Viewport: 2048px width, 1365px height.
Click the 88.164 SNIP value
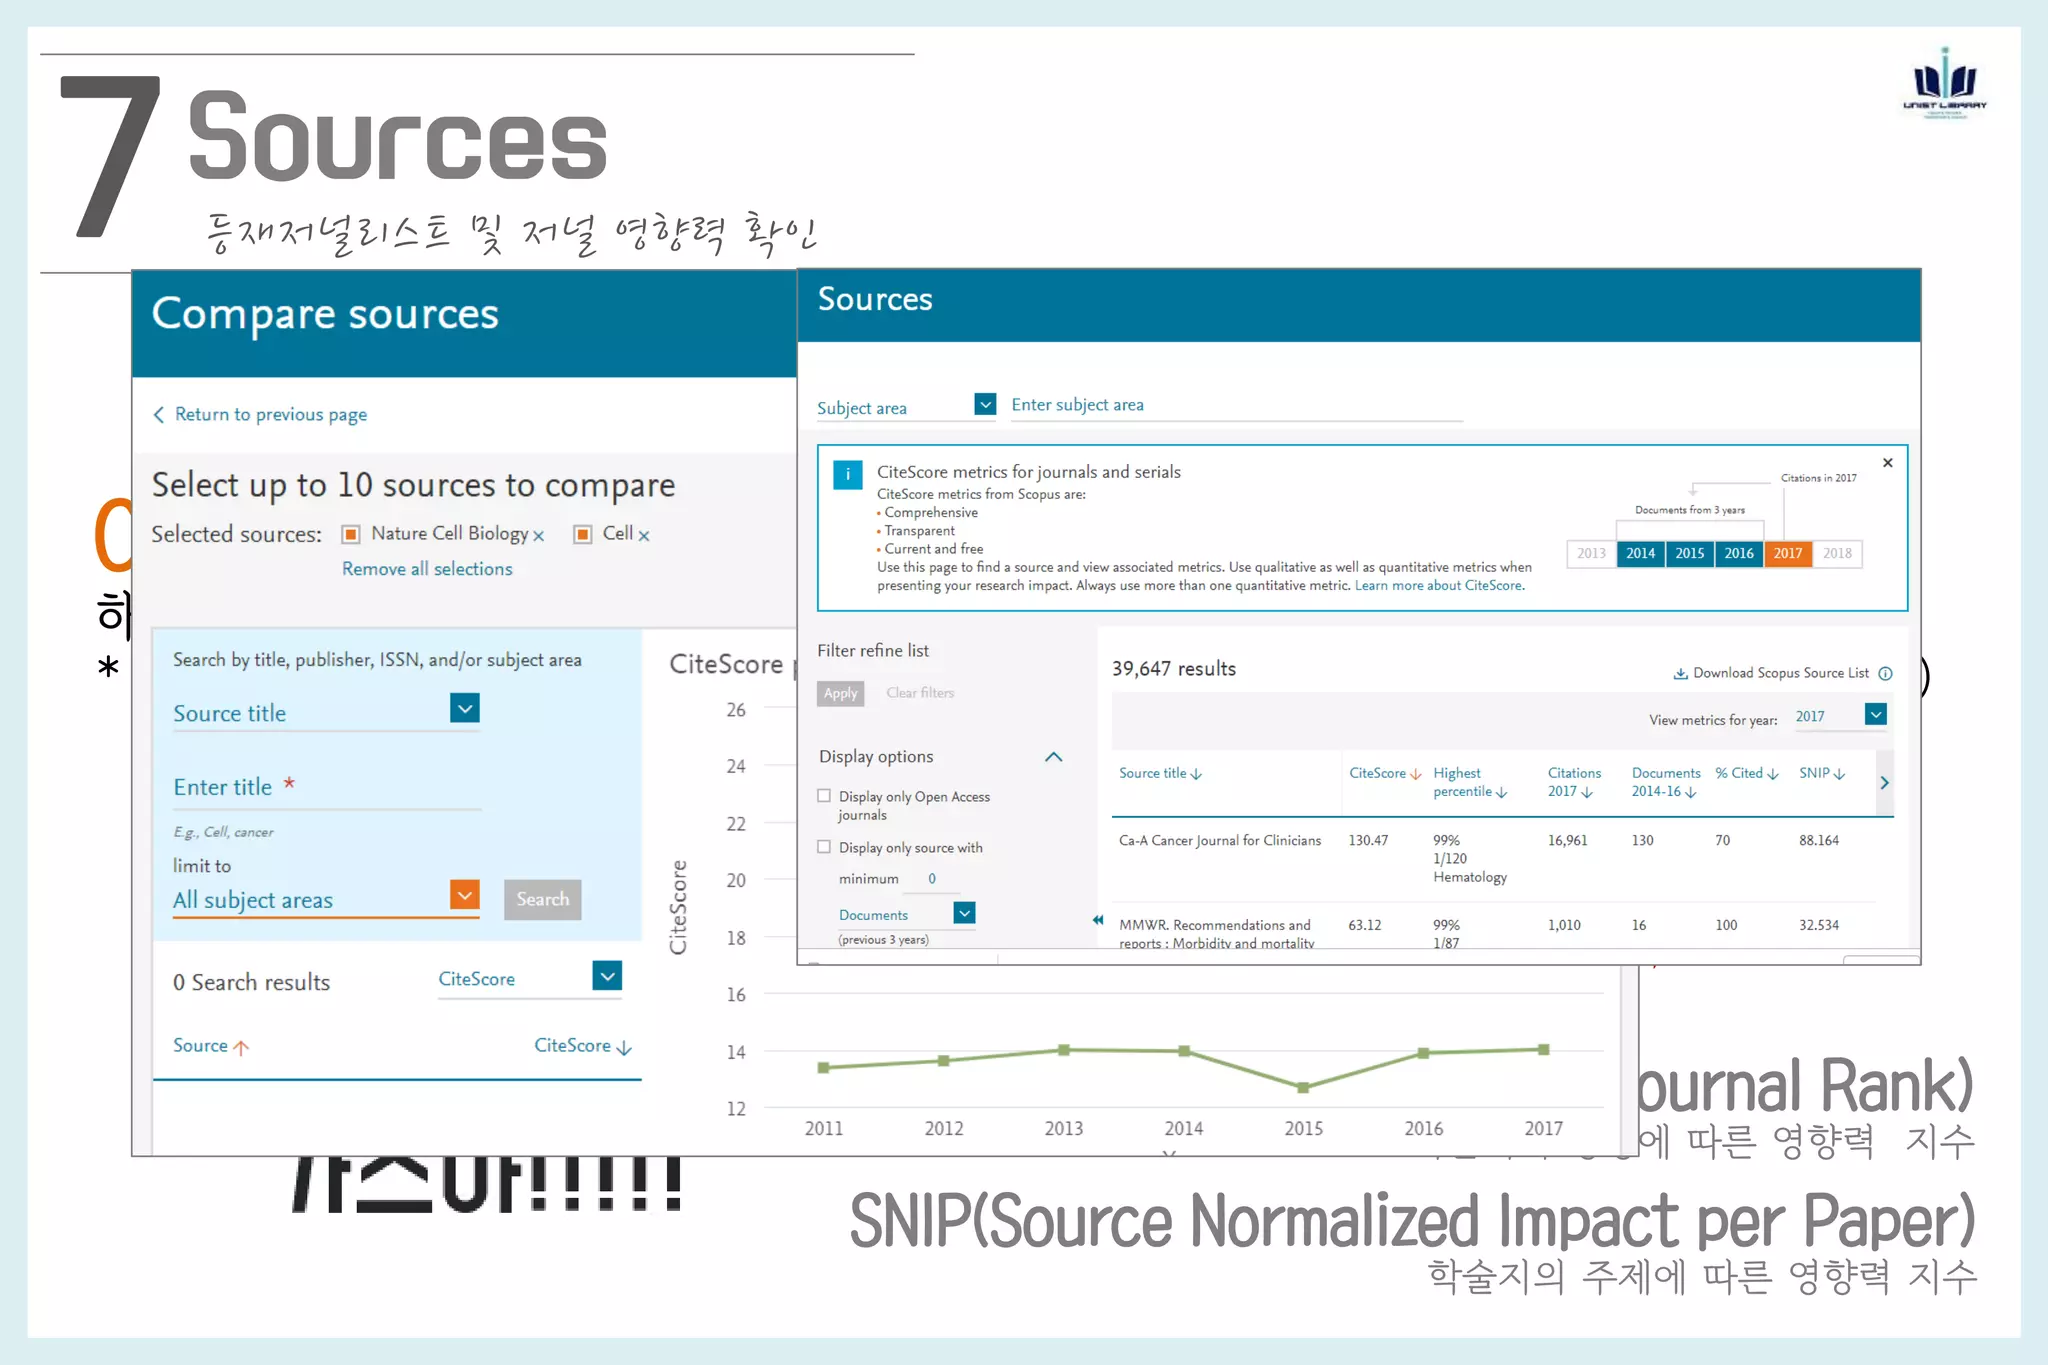pos(1819,841)
